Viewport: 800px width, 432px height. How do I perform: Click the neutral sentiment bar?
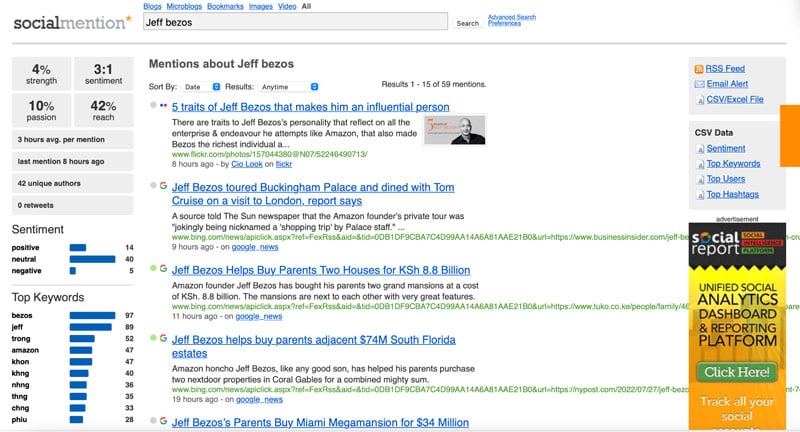pos(92,259)
